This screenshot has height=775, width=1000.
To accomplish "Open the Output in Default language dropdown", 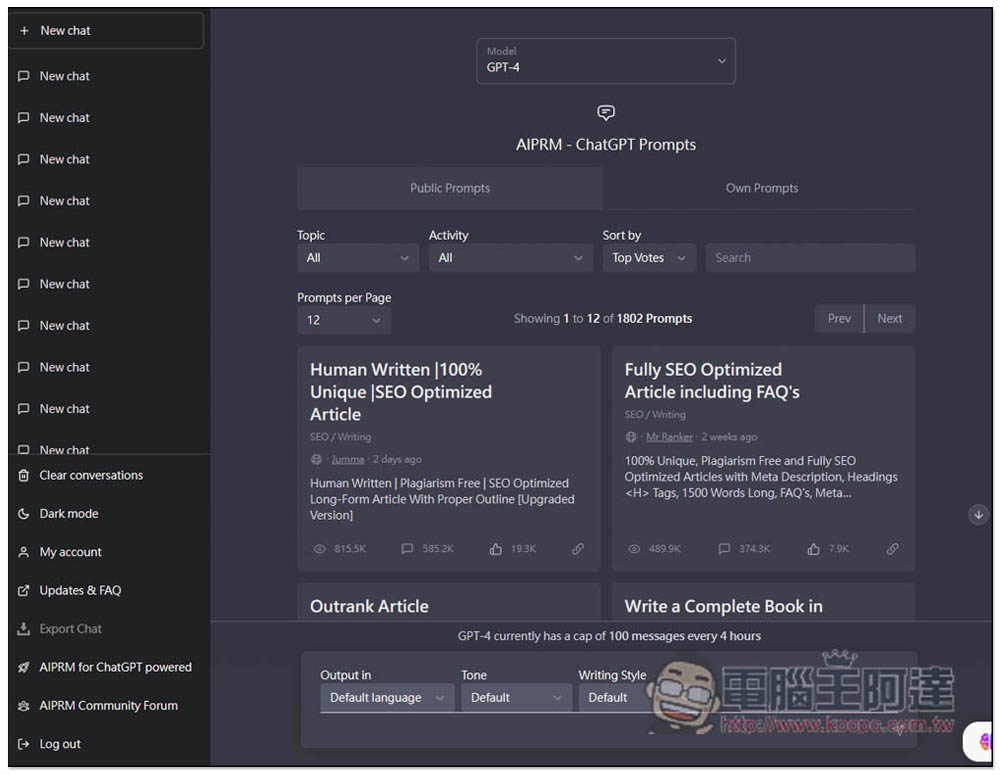I will tap(387, 697).
